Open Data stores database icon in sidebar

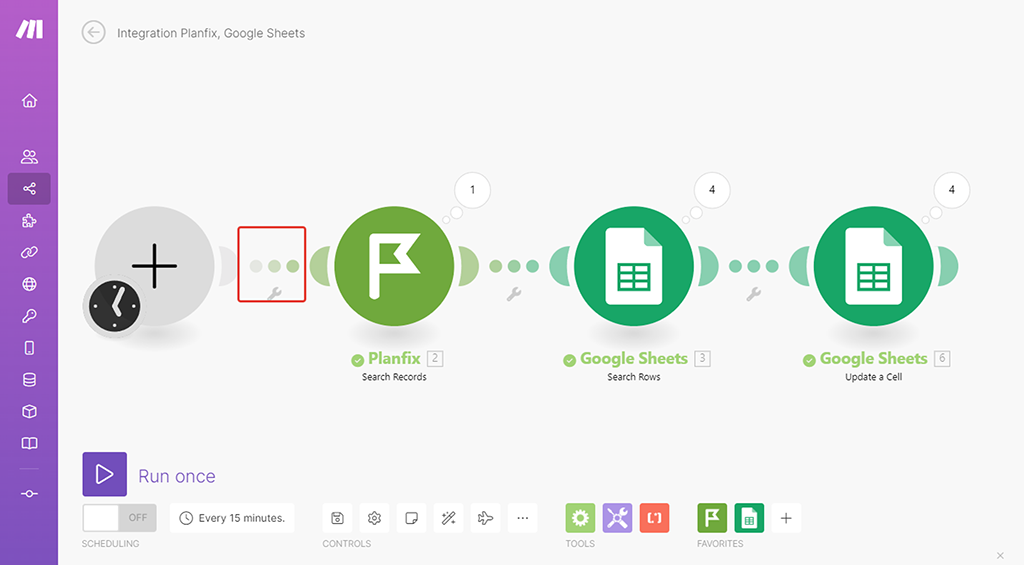coord(29,379)
